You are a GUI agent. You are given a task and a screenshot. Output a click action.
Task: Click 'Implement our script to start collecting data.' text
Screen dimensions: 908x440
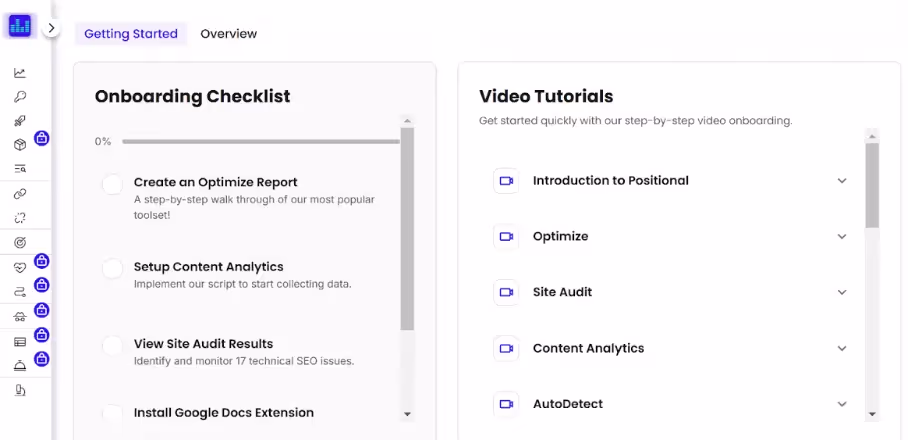click(x=243, y=284)
